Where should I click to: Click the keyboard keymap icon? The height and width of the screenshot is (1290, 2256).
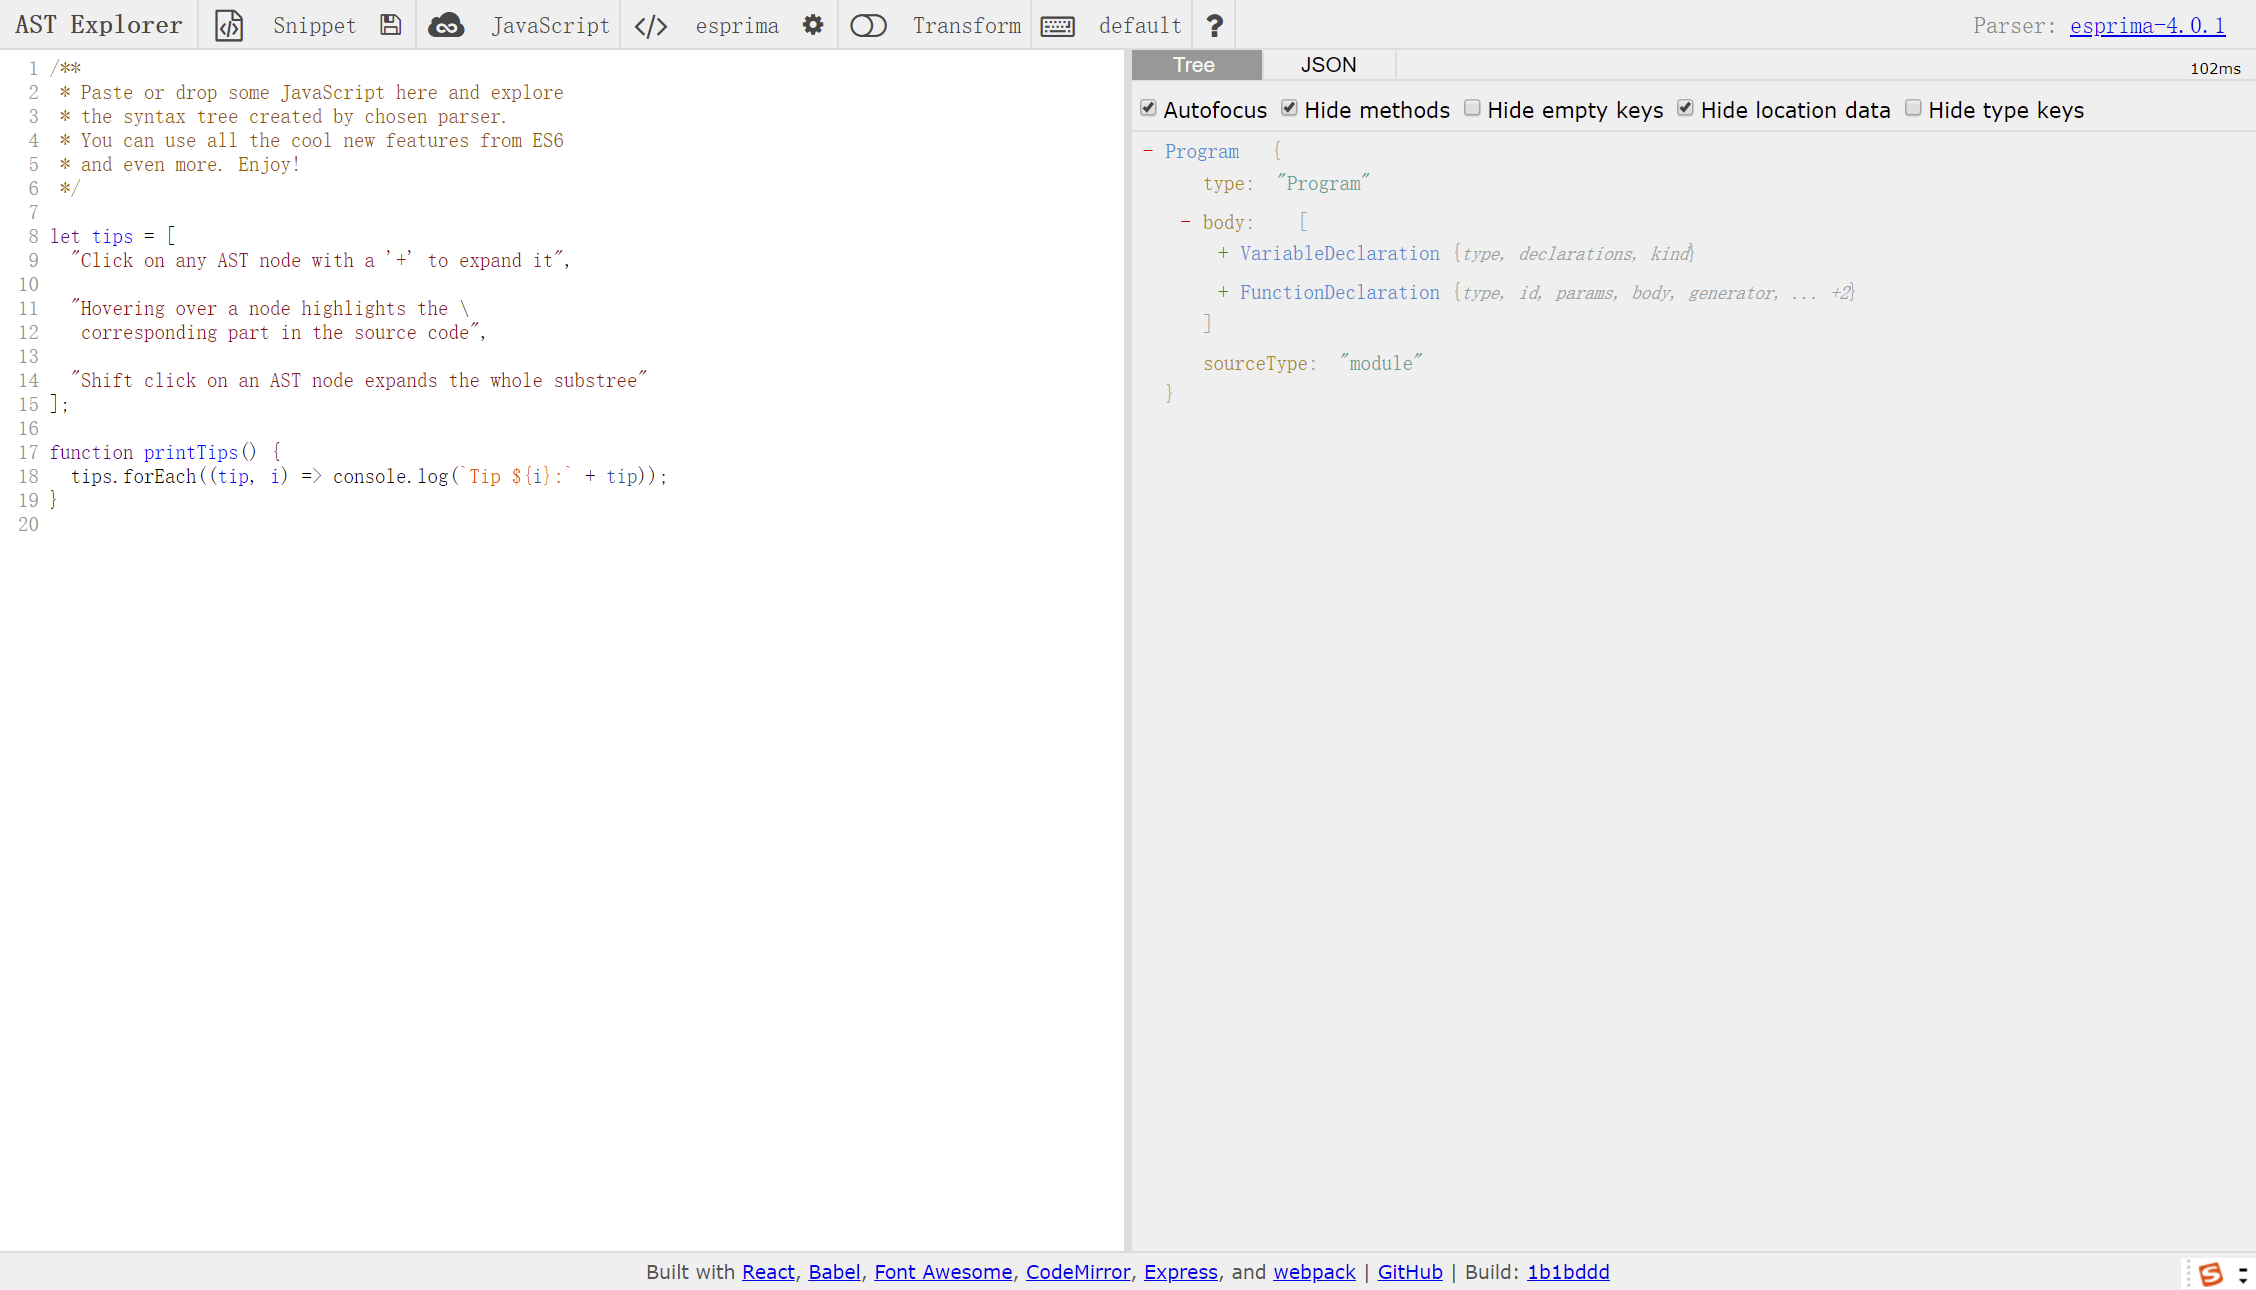[1057, 26]
